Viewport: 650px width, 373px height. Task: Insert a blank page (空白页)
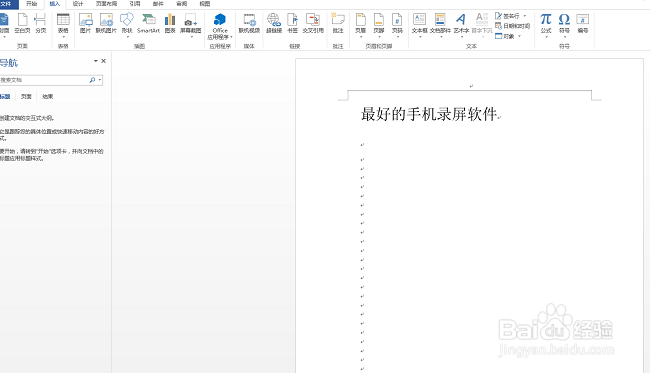tap(22, 23)
